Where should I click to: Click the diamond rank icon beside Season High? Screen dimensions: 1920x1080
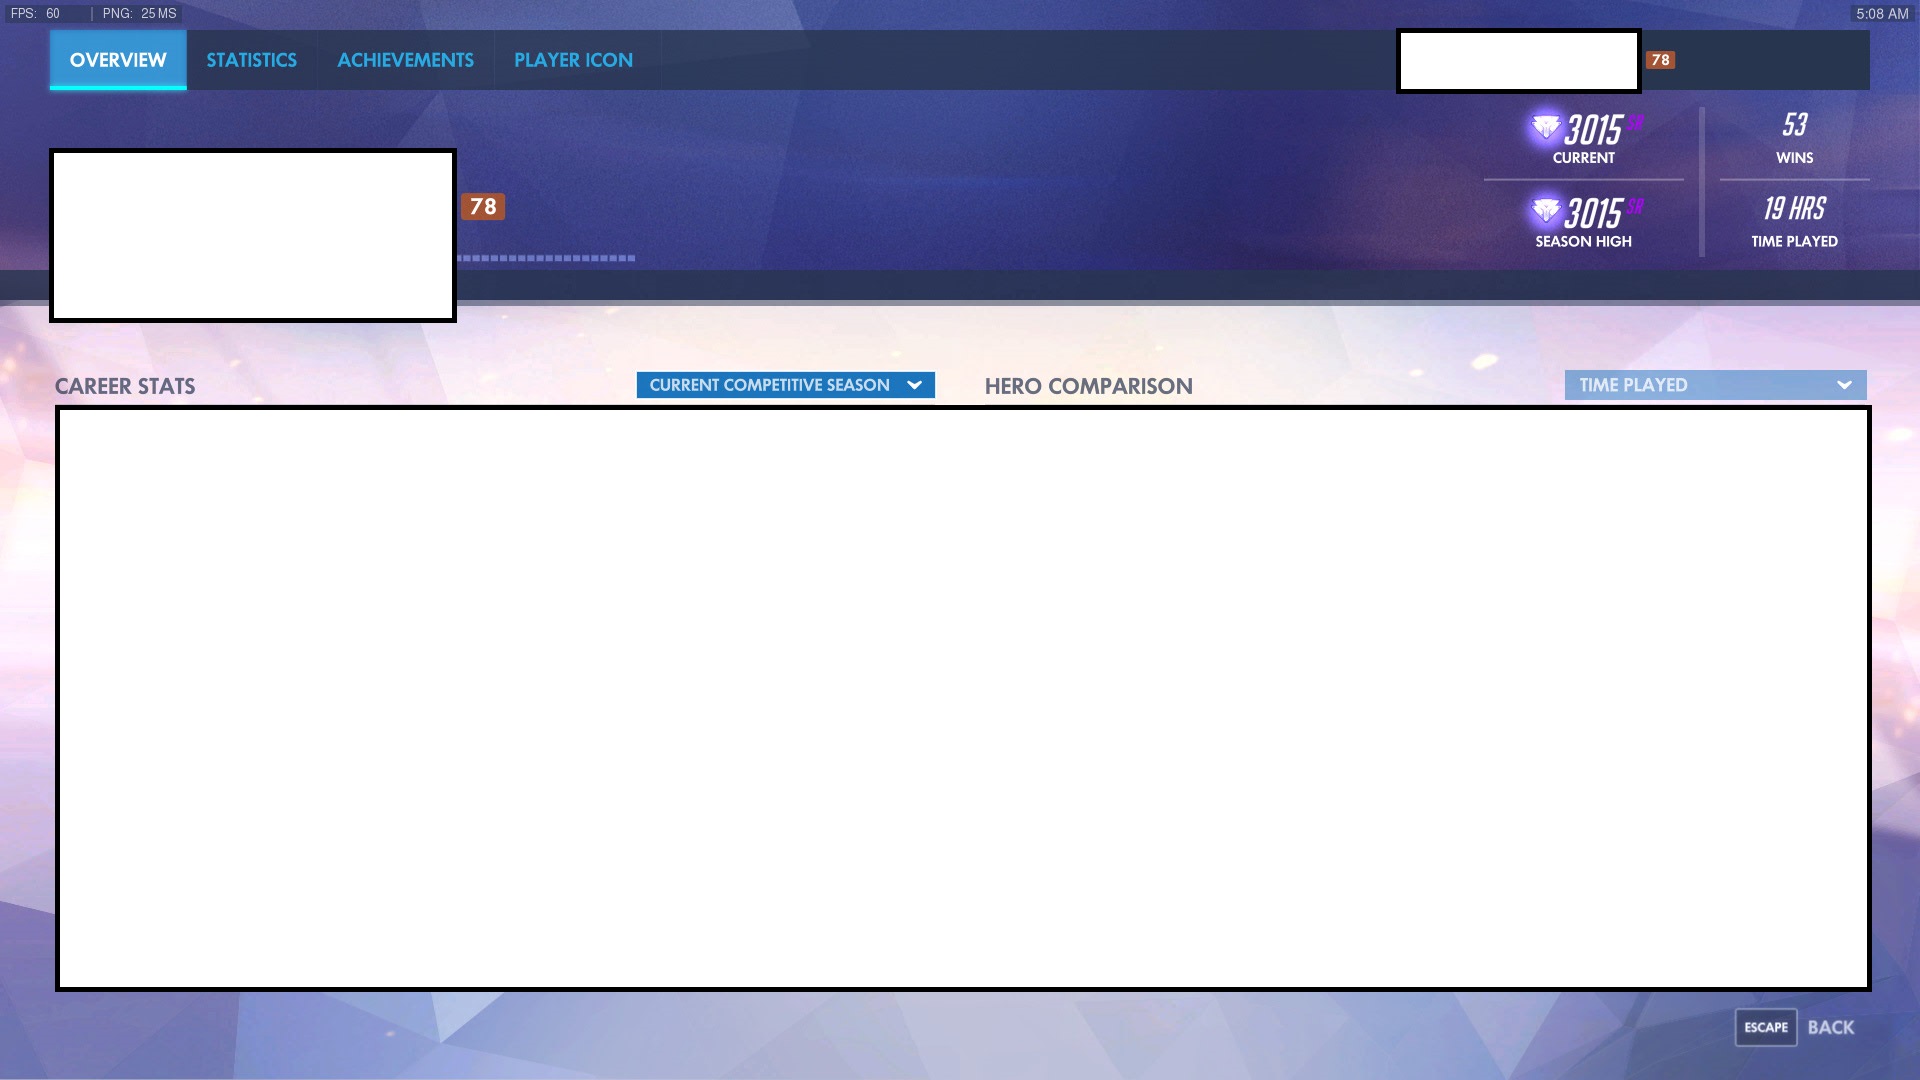[x=1546, y=211]
